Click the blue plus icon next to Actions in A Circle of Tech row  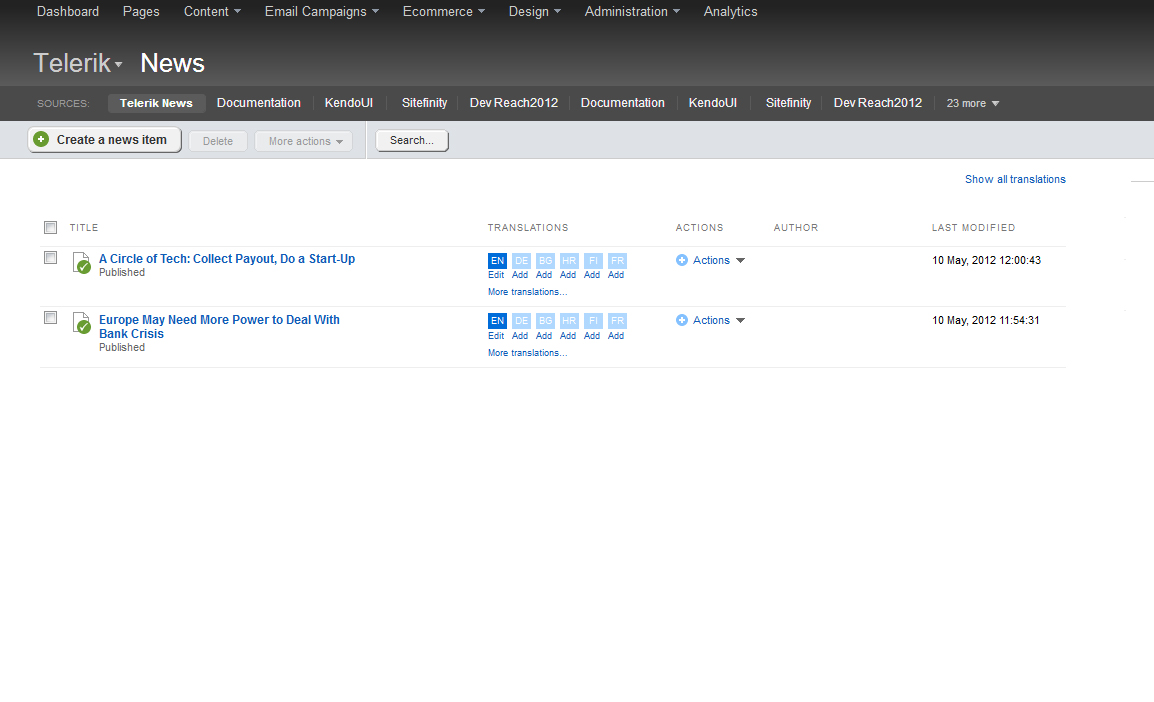pos(682,260)
